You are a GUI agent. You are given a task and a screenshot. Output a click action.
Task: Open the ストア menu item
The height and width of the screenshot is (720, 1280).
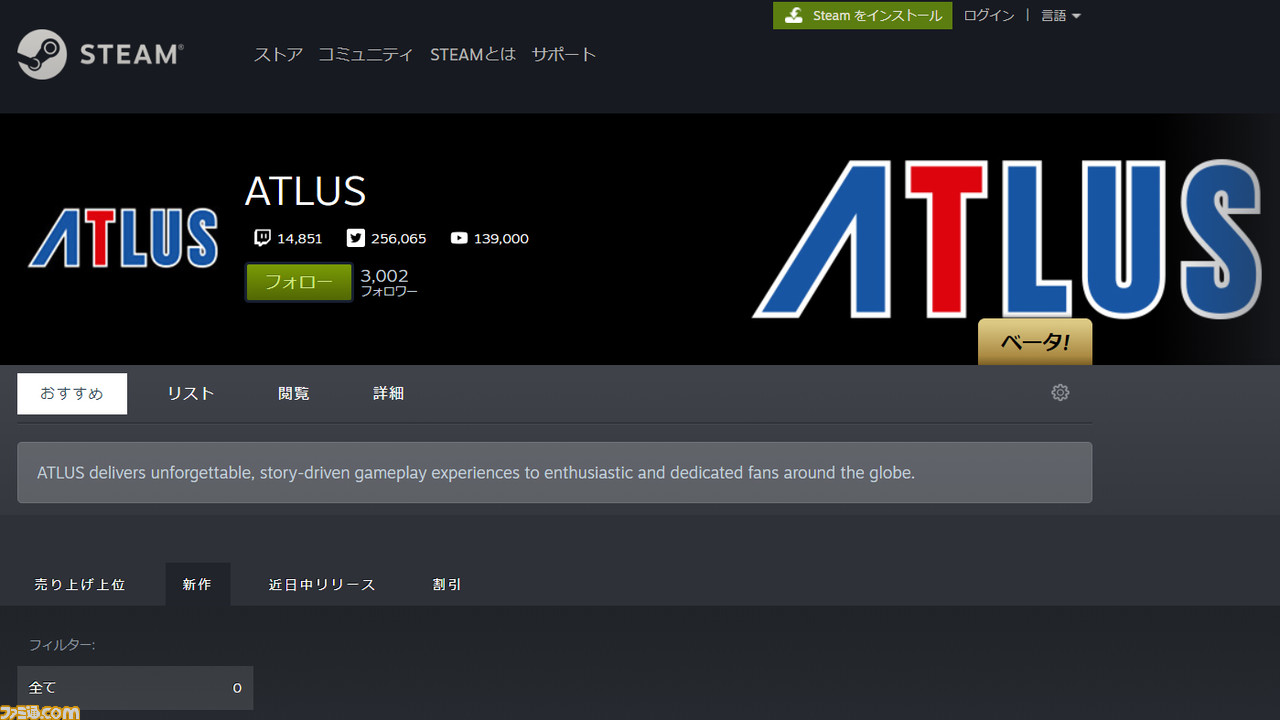coord(277,54)
